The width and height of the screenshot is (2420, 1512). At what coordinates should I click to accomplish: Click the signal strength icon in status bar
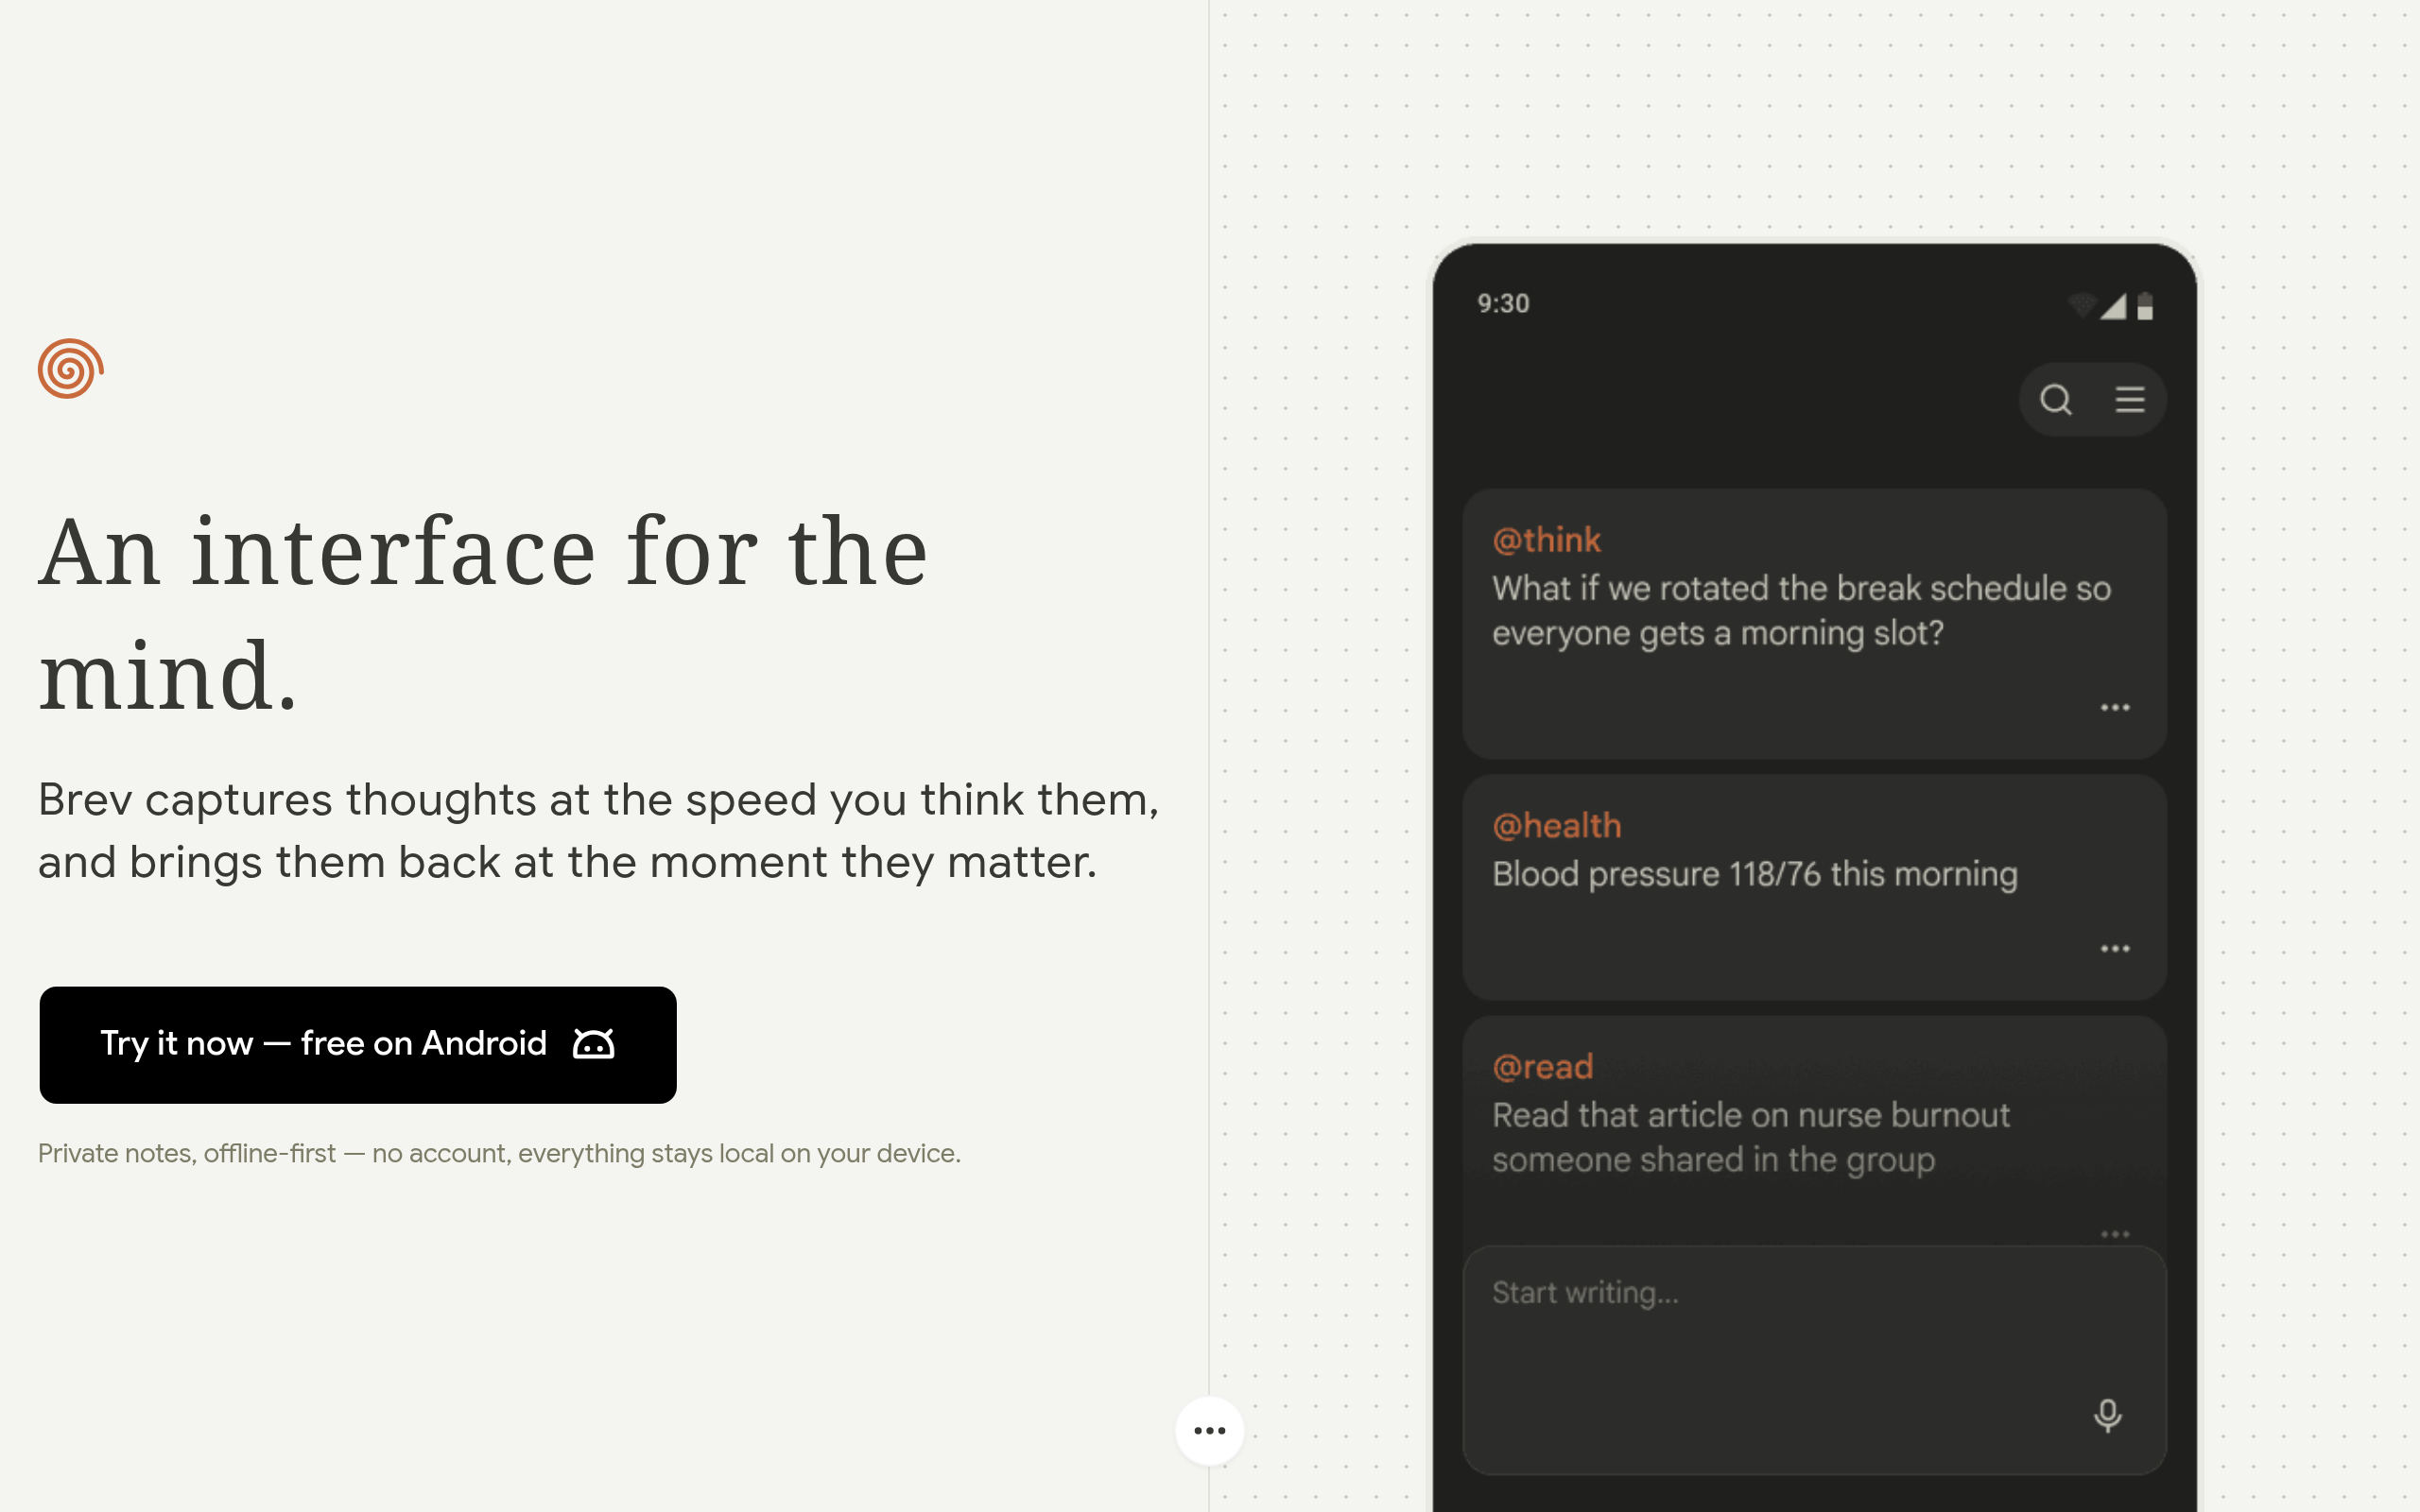(2113, 306)
